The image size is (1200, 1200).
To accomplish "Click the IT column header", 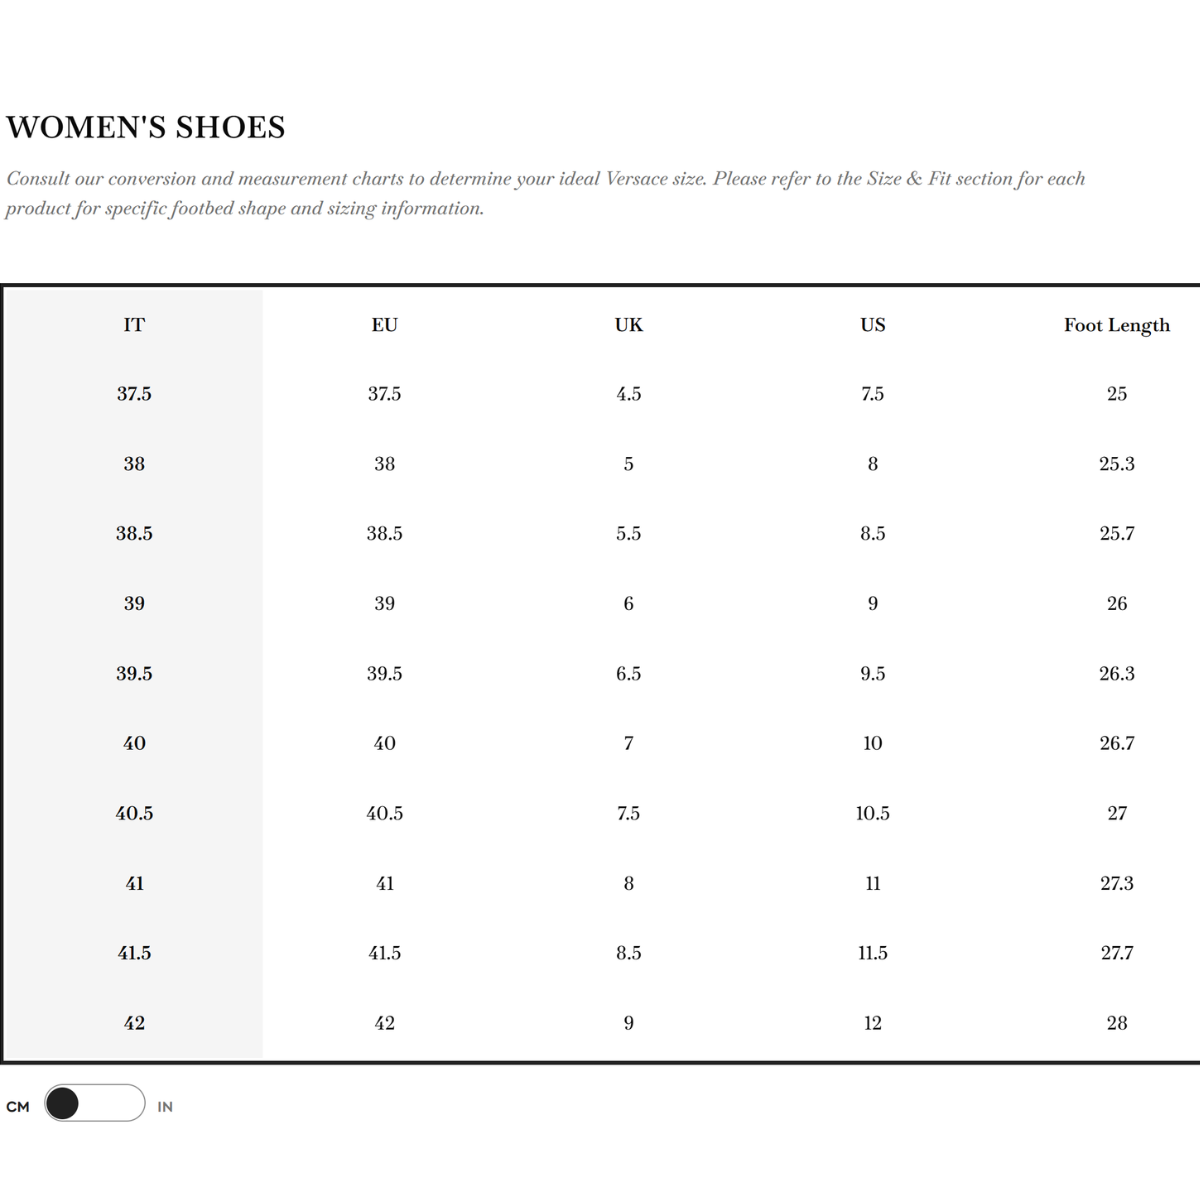I will coord(134,325).
